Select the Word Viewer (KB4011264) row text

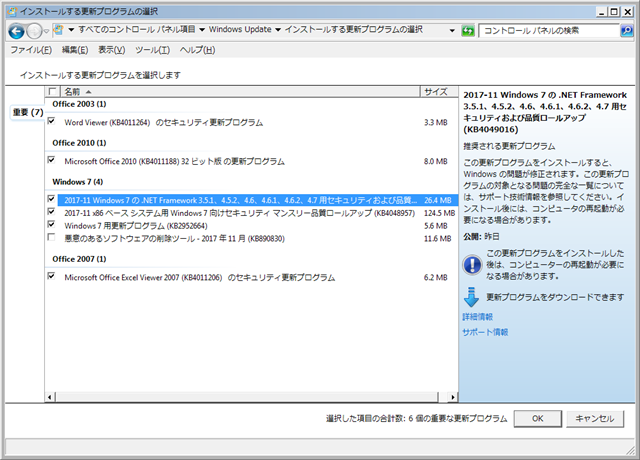click(164, 122)
